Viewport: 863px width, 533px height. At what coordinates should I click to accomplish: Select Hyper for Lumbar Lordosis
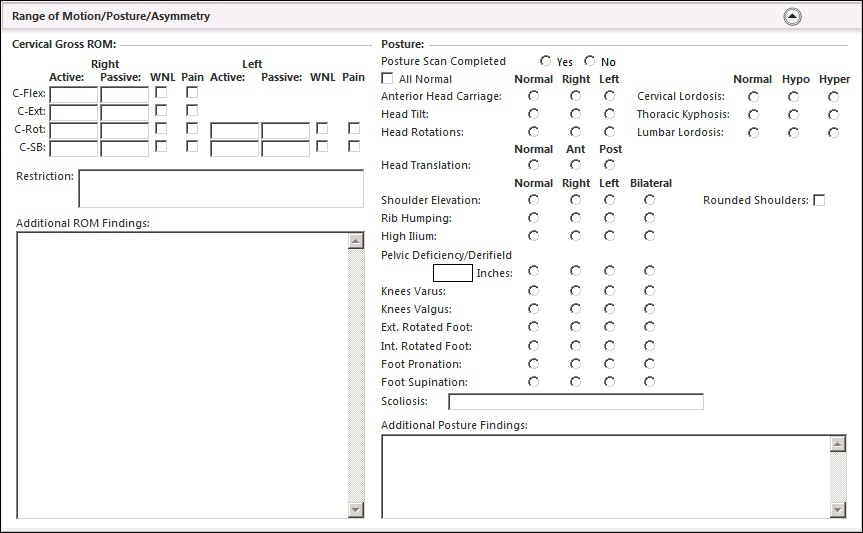833,133
